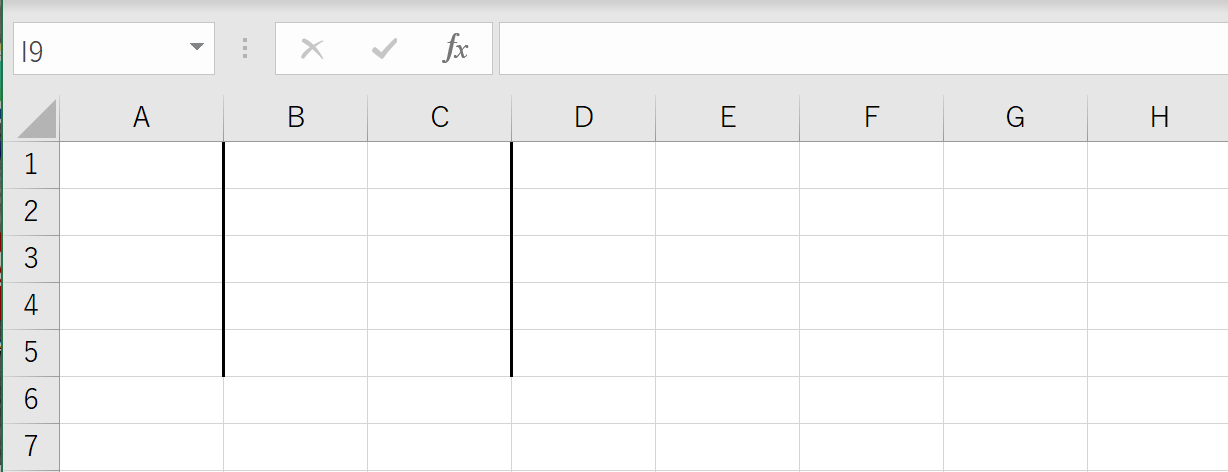Select cell B2 between the bold borders

tap(296, 212)
